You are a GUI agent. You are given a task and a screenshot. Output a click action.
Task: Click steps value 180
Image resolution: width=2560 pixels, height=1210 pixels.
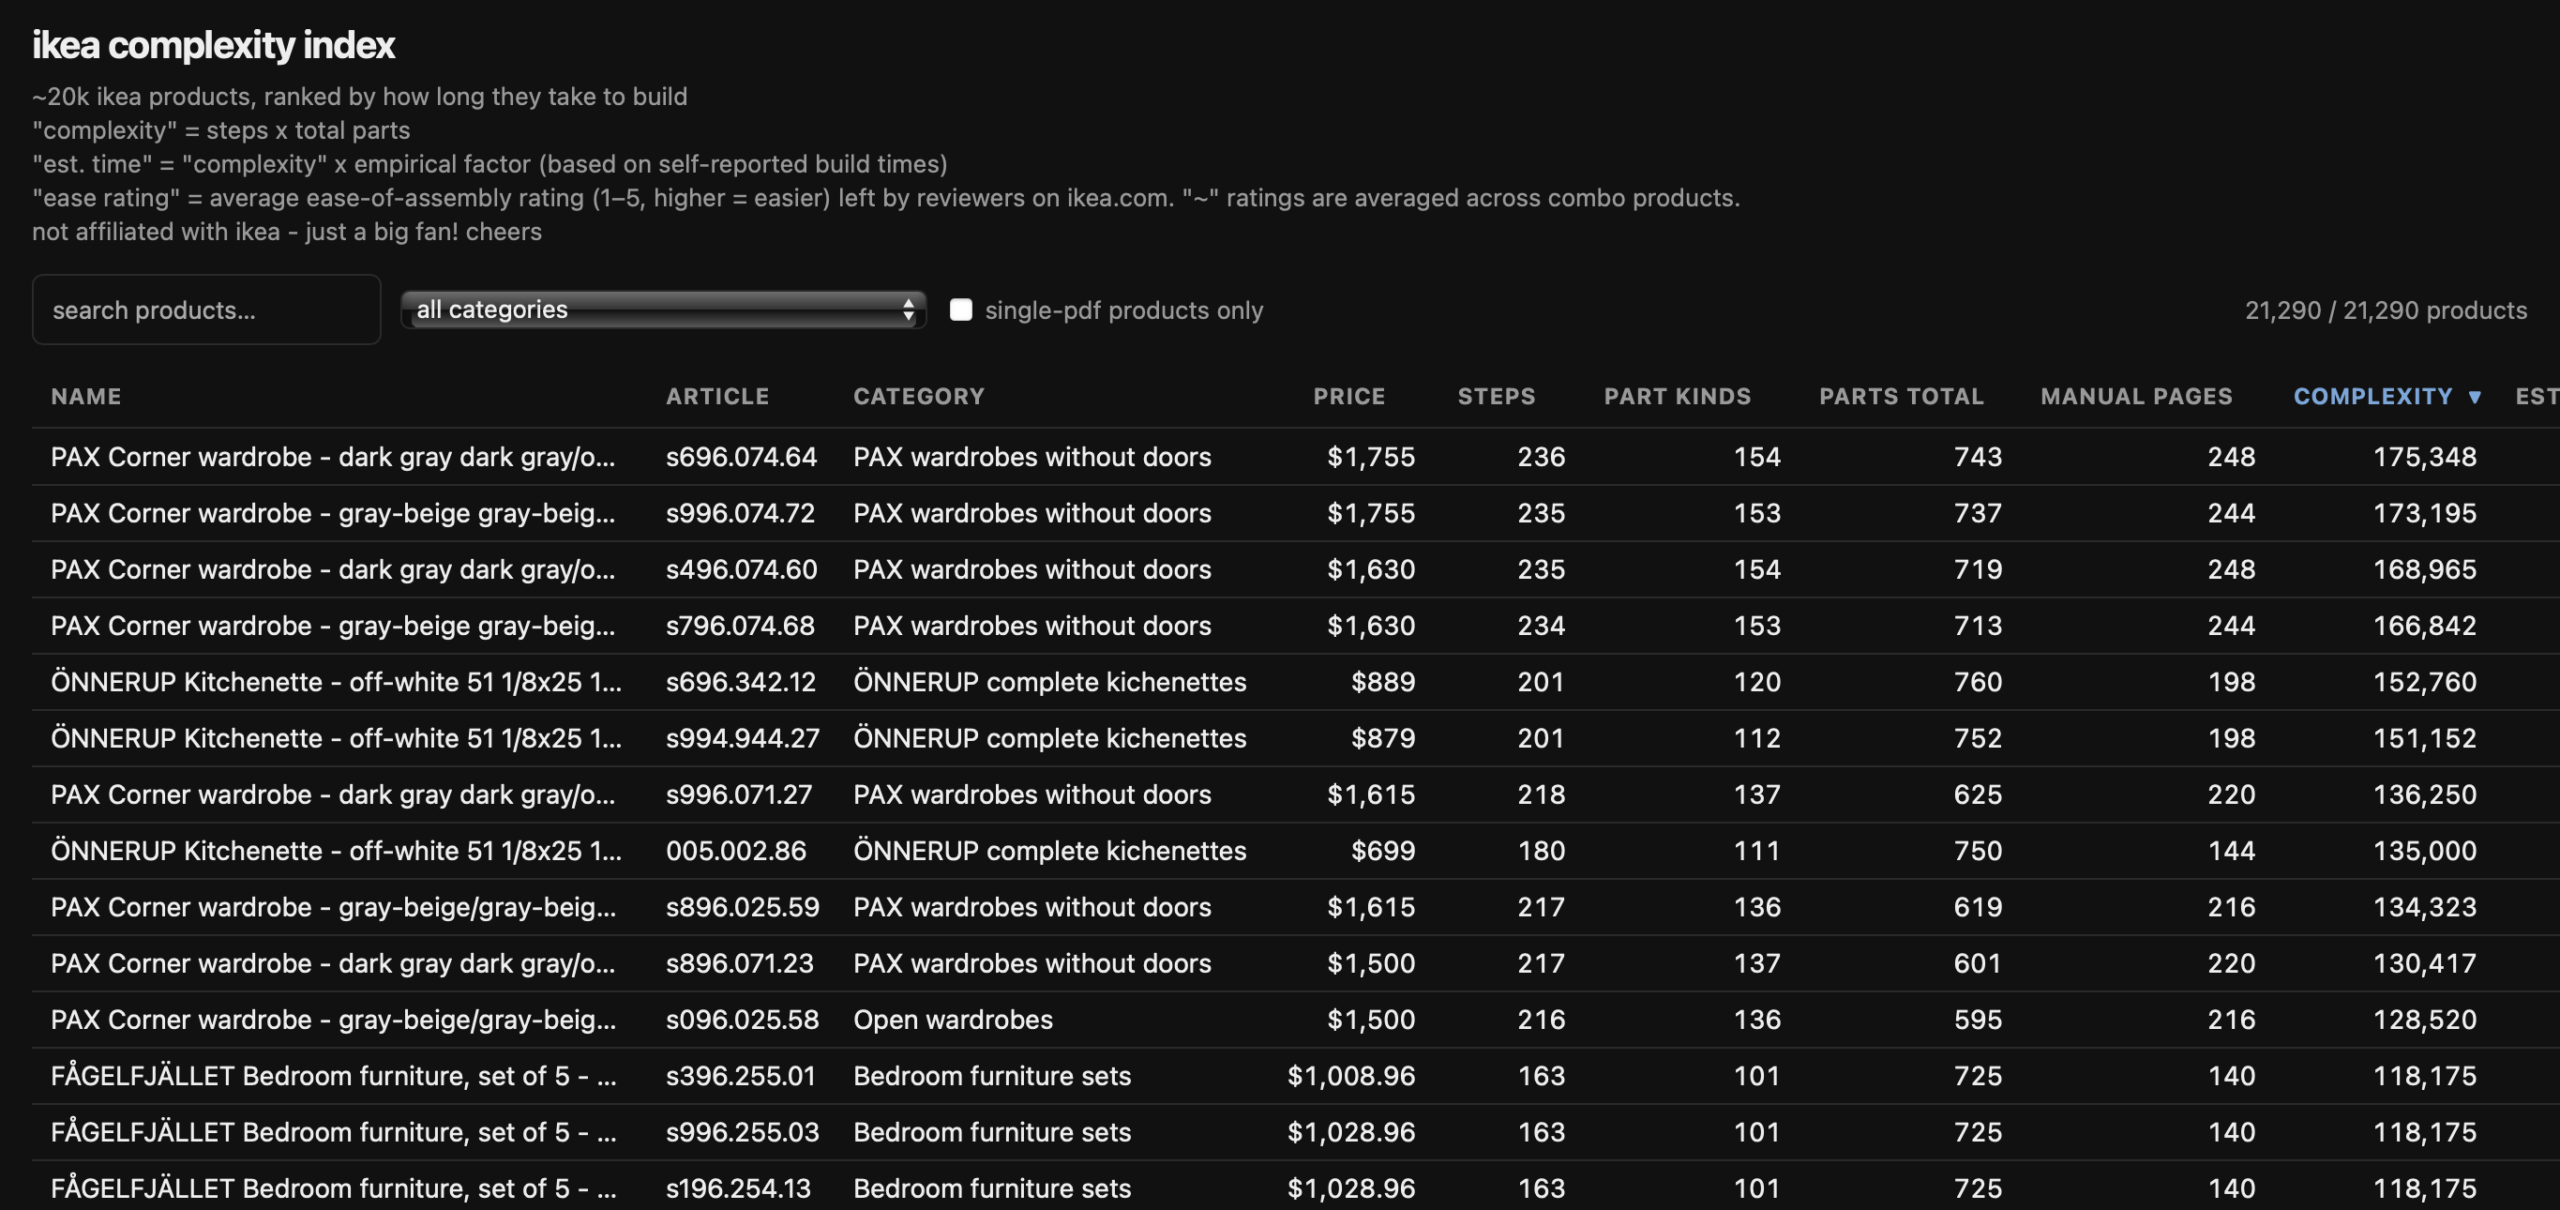pos(1541,851)
